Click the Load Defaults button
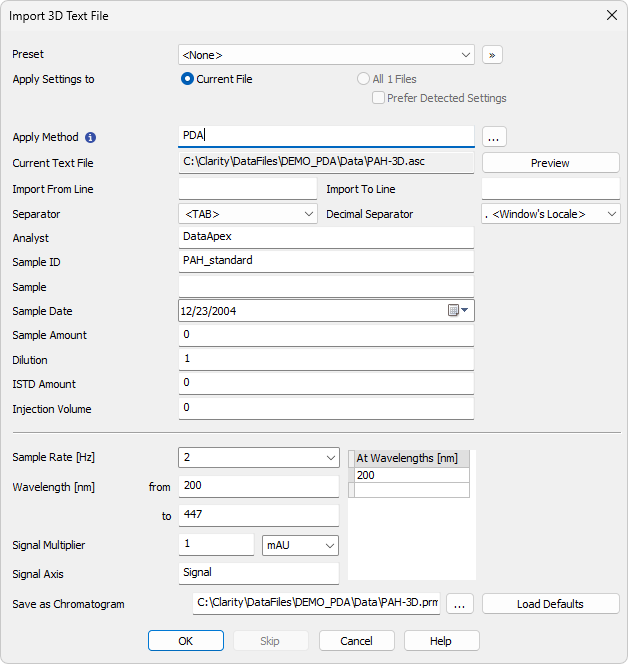Screen dimensions: 628x664 [551, 604]
